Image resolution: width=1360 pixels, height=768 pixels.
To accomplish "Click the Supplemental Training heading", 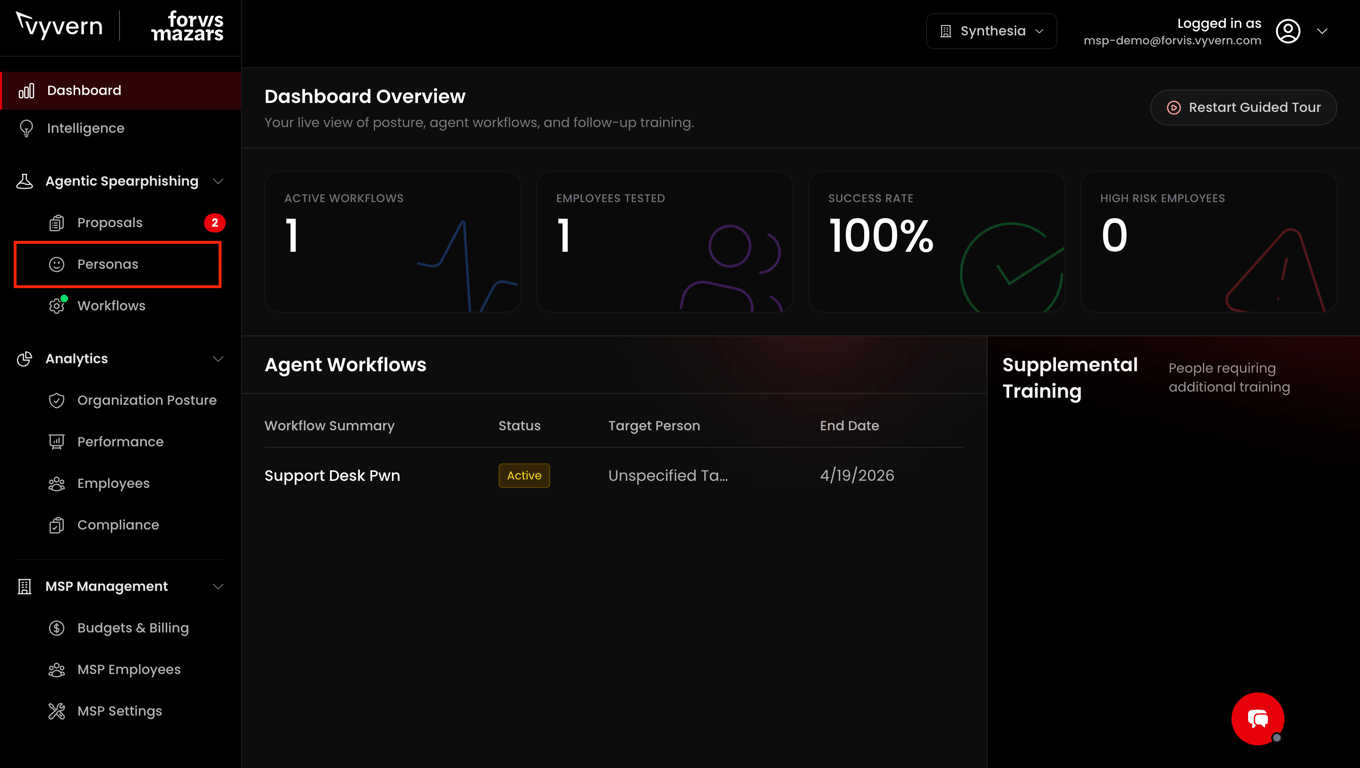I will (1070, 378).
